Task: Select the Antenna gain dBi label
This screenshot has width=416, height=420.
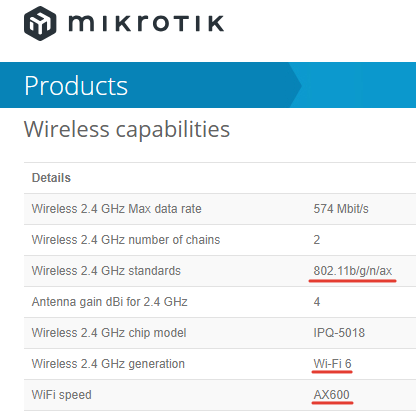Action: [x=110, y=302]
